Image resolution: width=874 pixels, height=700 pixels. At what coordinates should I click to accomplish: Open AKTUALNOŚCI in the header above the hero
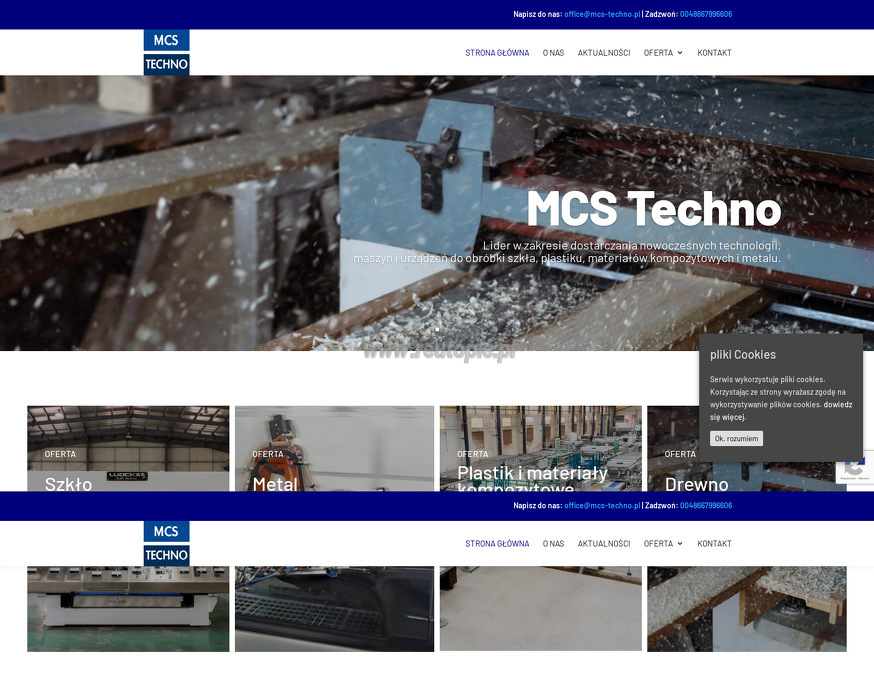[x=604, y=53]
